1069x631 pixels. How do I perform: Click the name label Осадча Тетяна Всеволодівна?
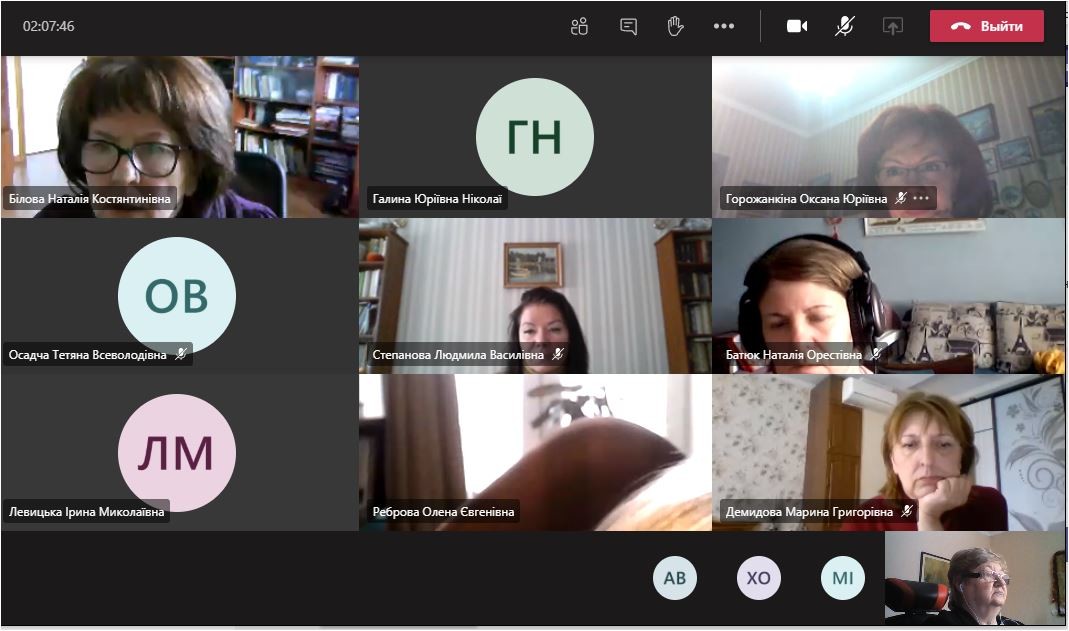[x=87, y=354]
